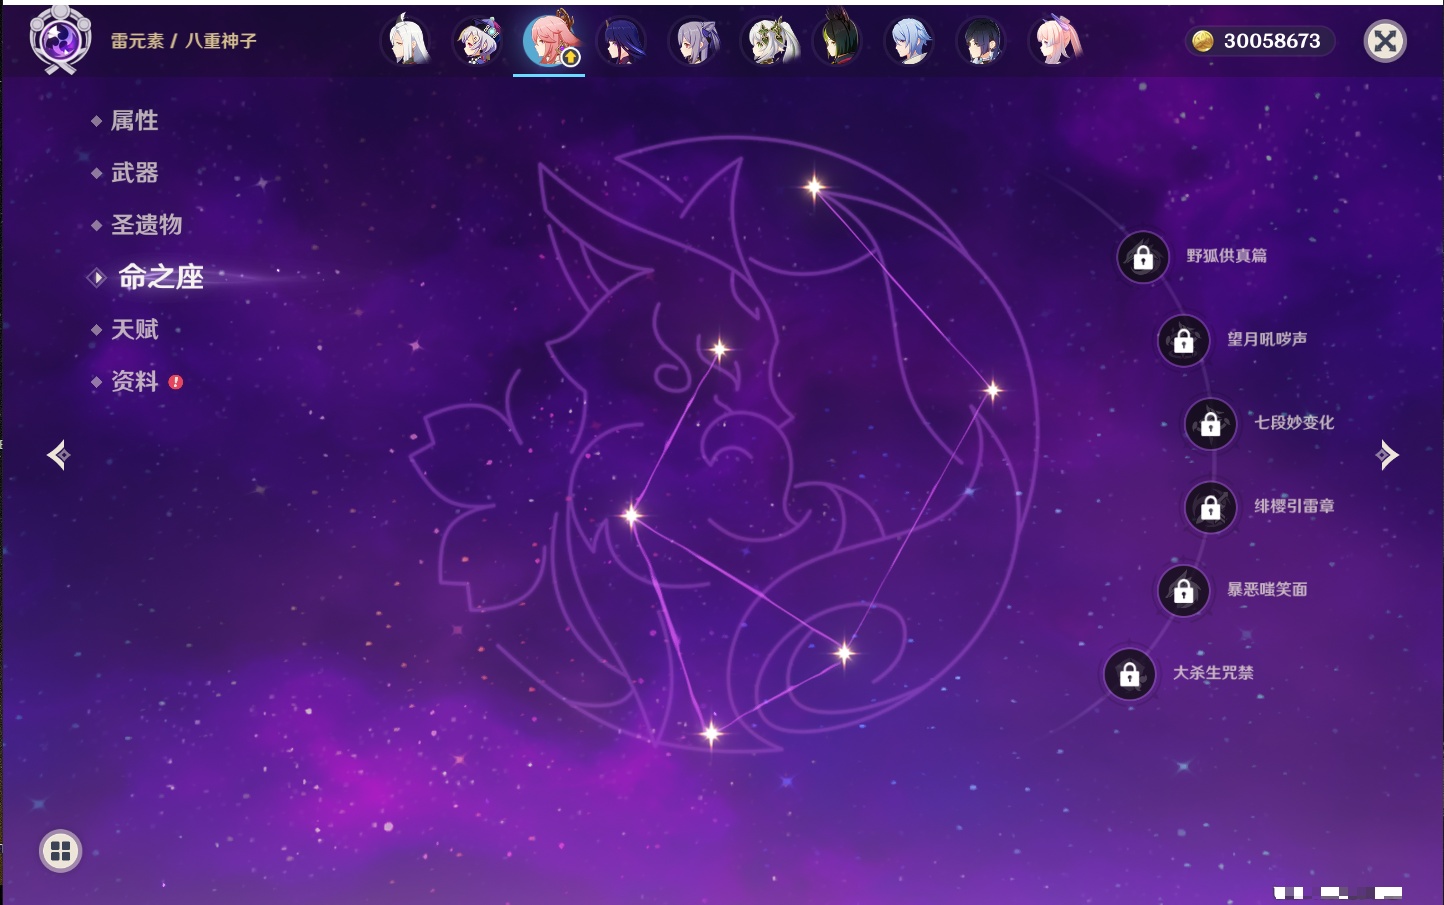Choose Nahida's white and green avatar

pyautogui.click(x=768, y=41)
